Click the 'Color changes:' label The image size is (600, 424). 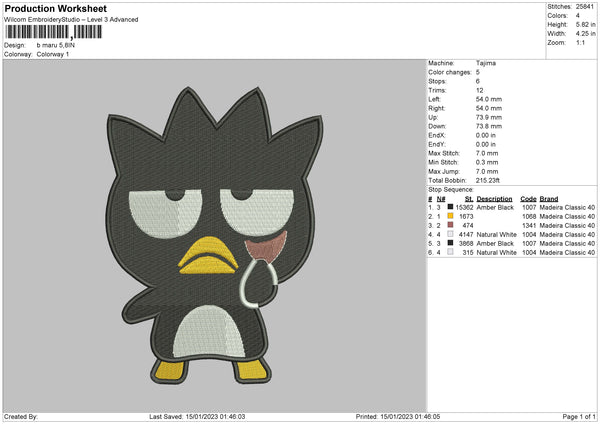[450, 72]
